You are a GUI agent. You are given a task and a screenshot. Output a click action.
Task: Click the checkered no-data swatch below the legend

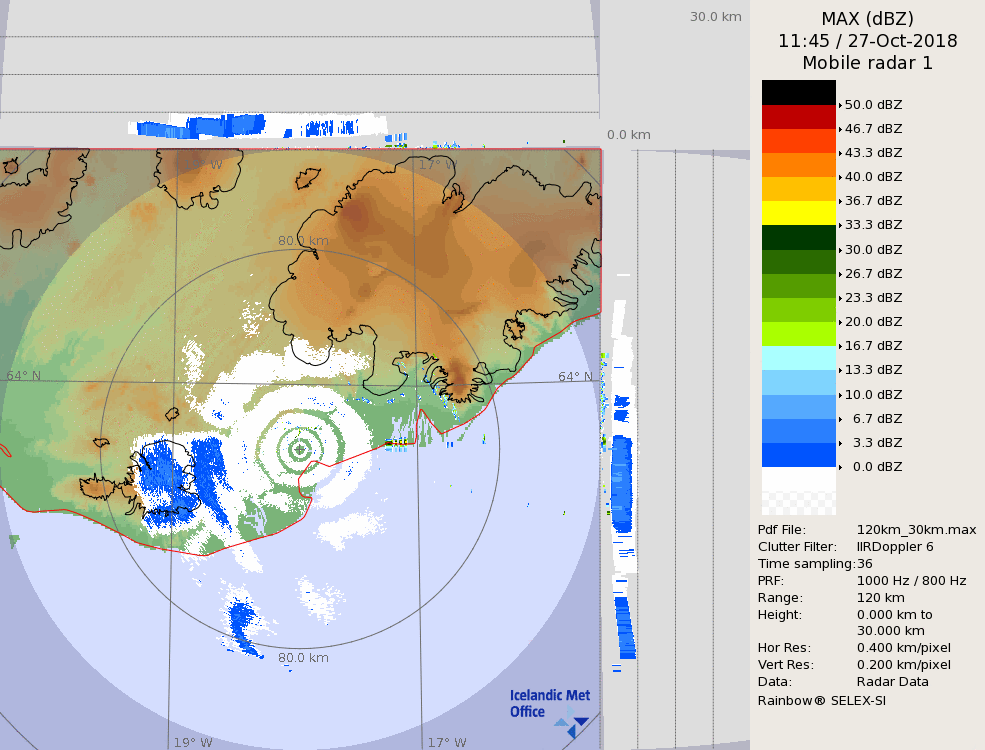[798, 492]
